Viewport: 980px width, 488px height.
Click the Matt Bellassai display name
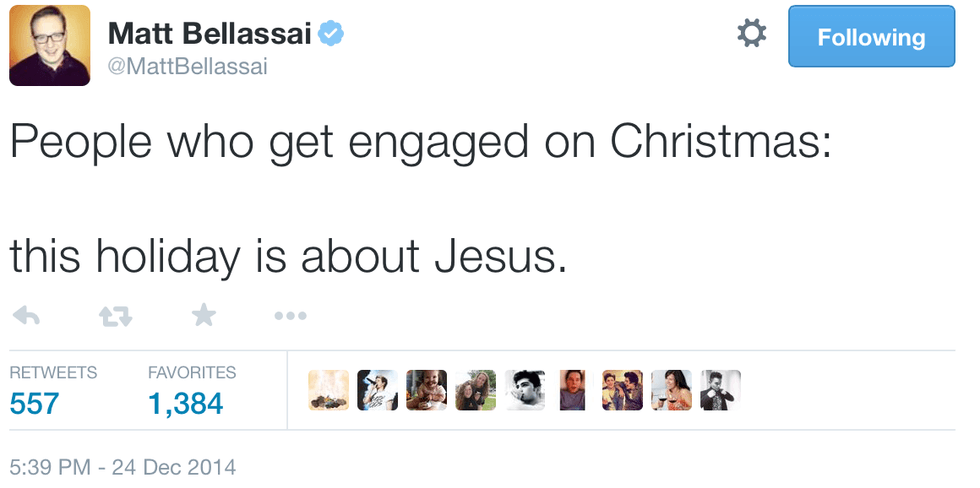point(210,34)
